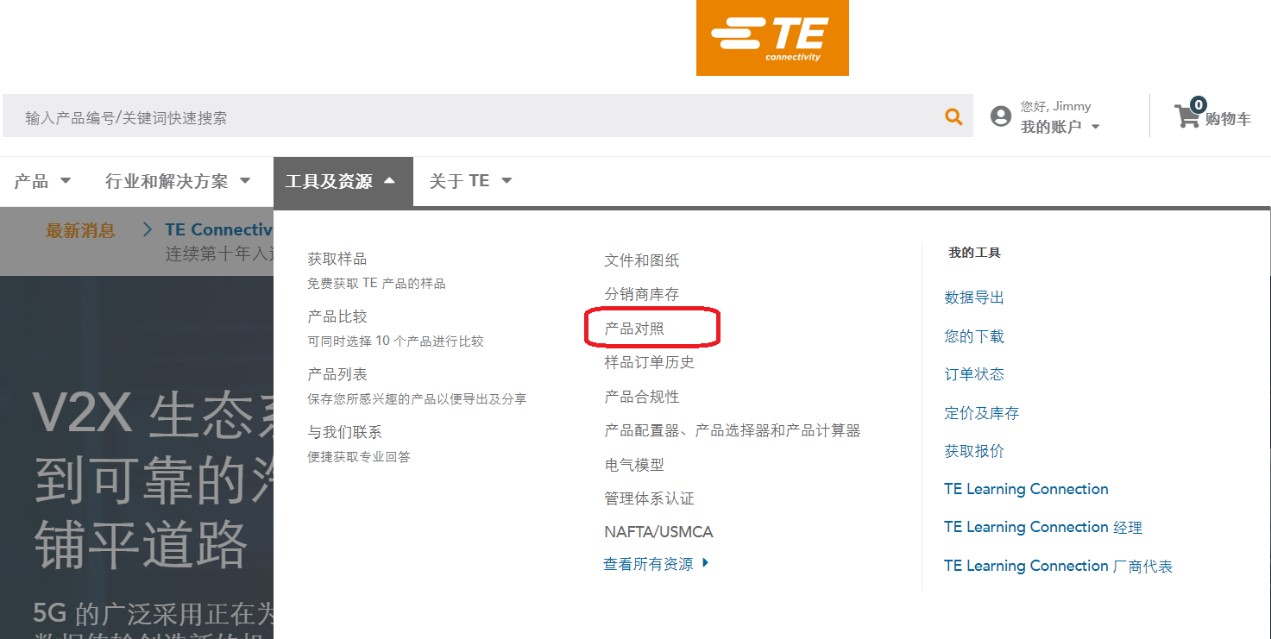Open 产品列表 menu entry
The image size is (1271, 639).
337,374
